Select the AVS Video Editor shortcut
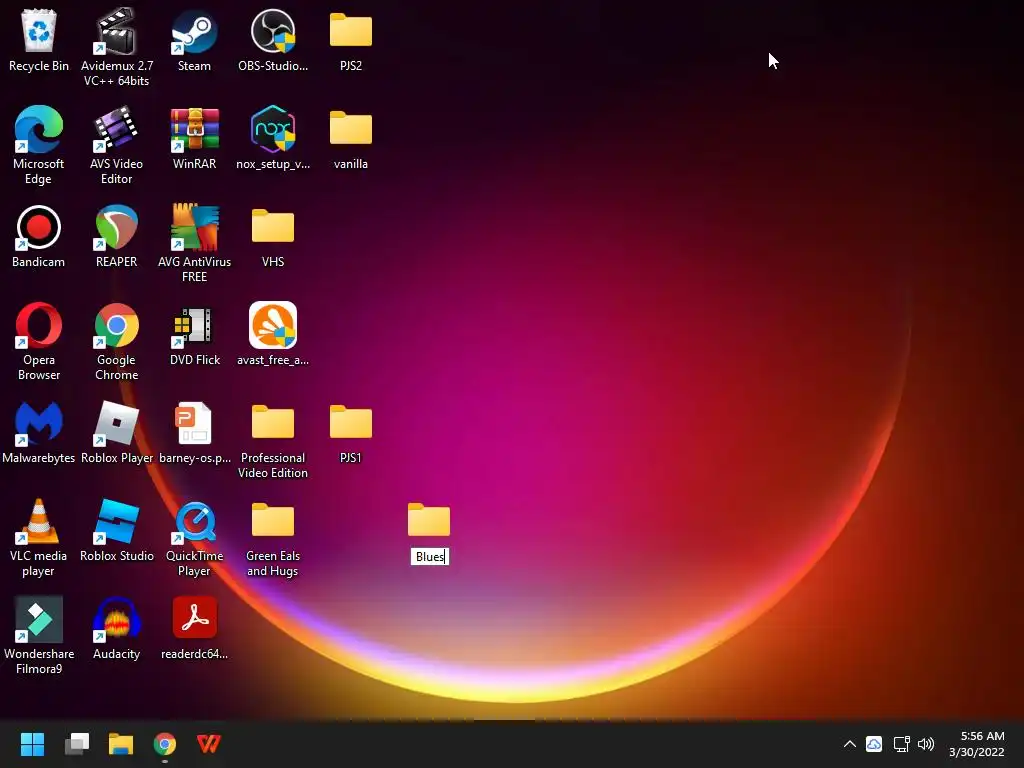 coord(116,129)
